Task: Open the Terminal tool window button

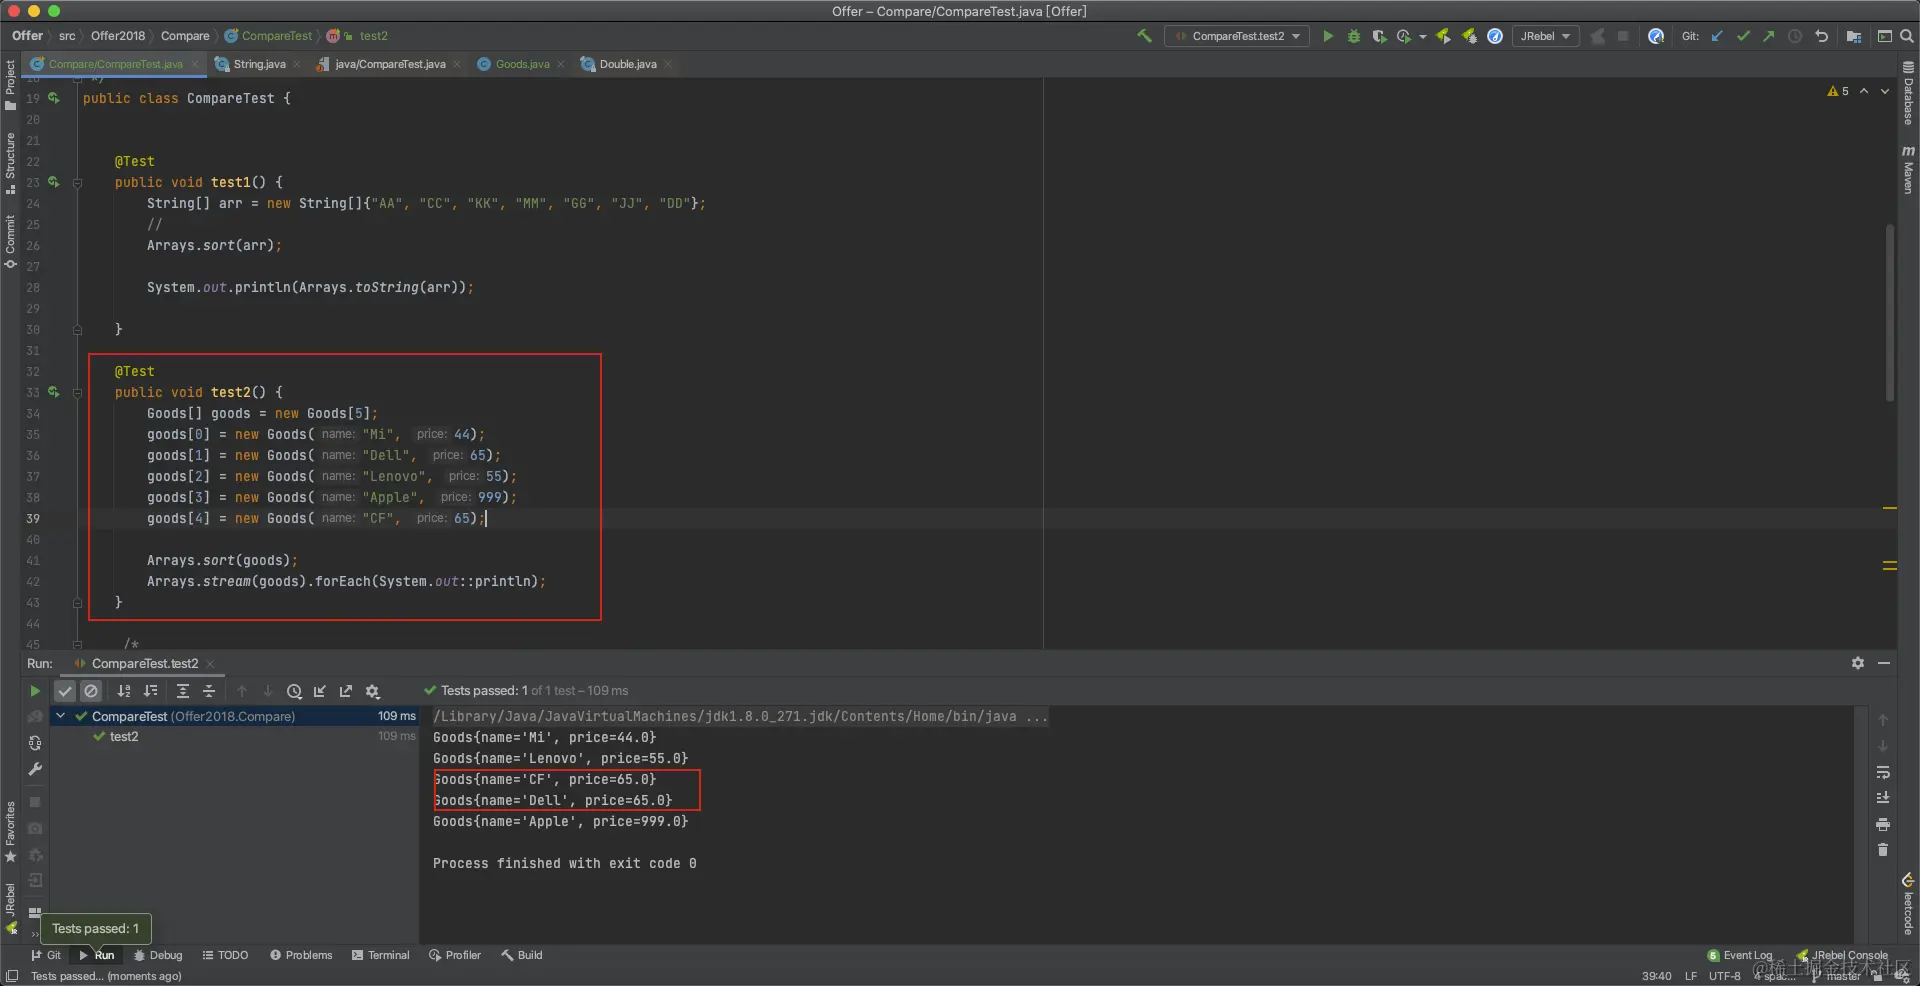Action: click(381, 955)
